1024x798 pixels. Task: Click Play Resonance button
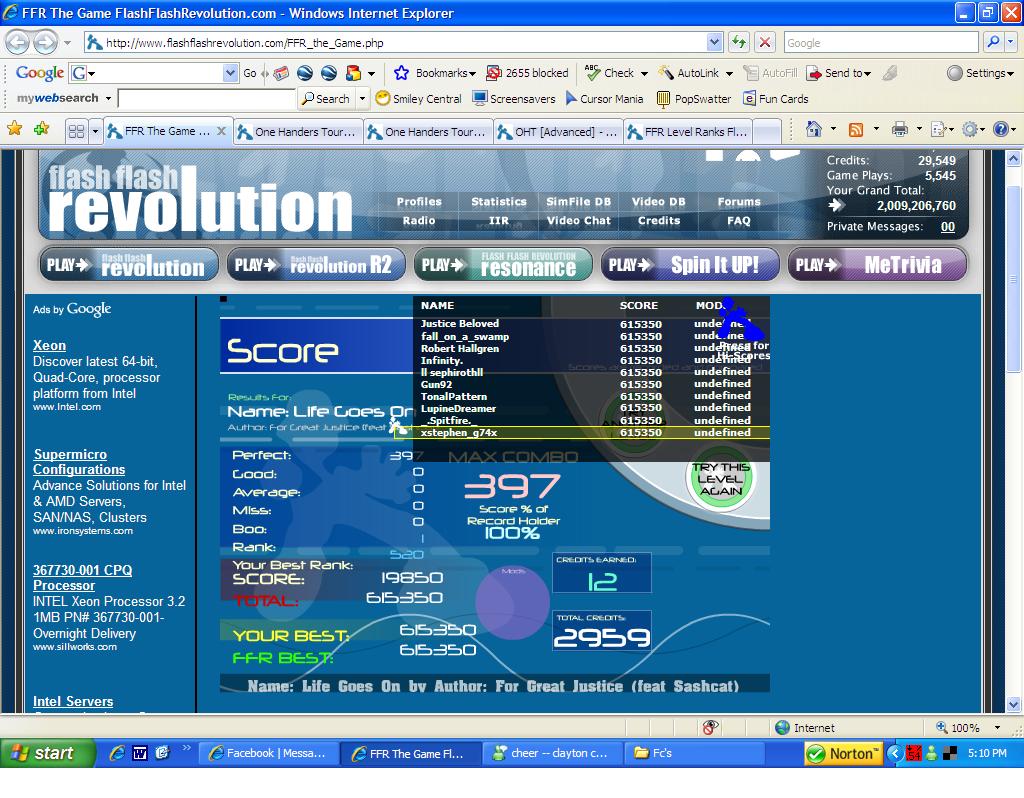pyautogui.click(x=503, y=264)
